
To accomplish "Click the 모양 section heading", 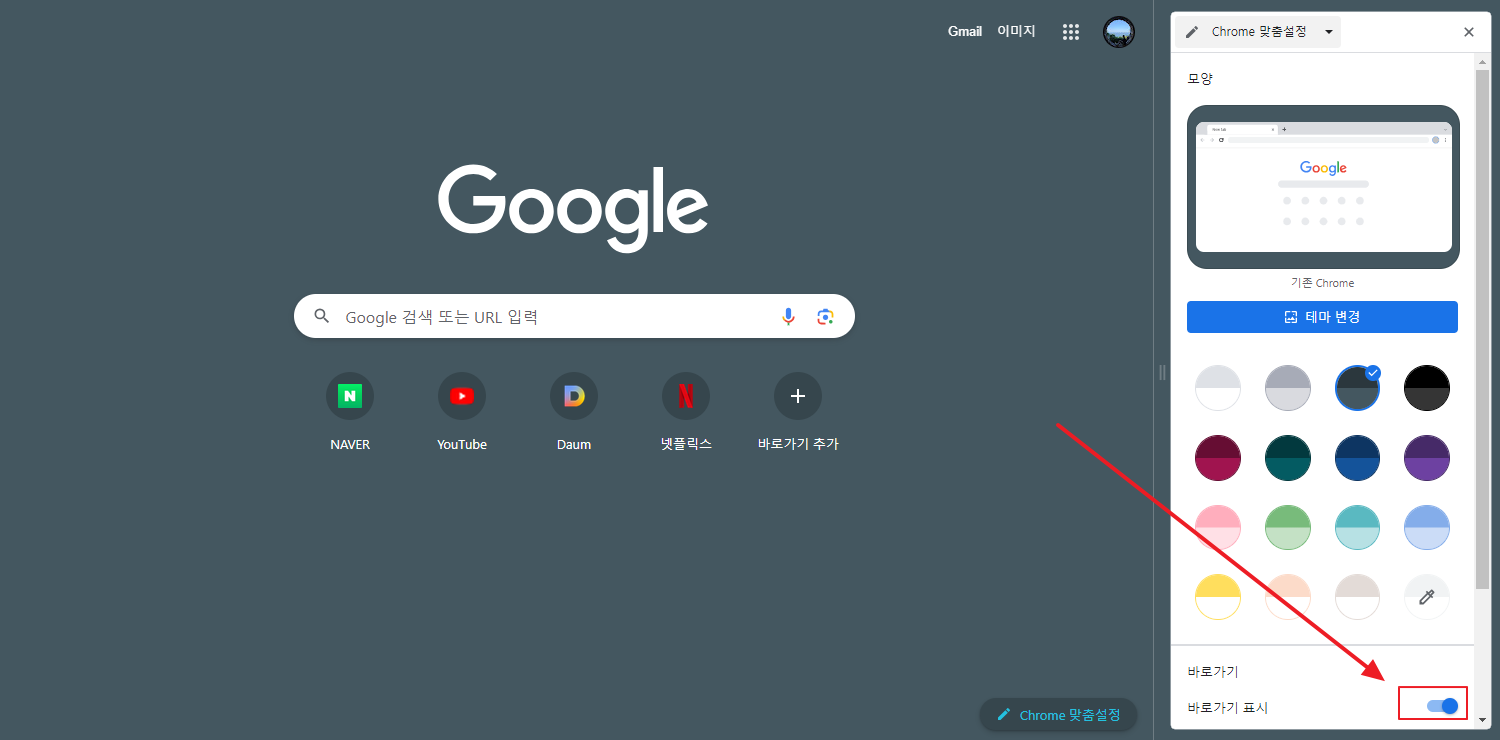I will (1200, 79).
